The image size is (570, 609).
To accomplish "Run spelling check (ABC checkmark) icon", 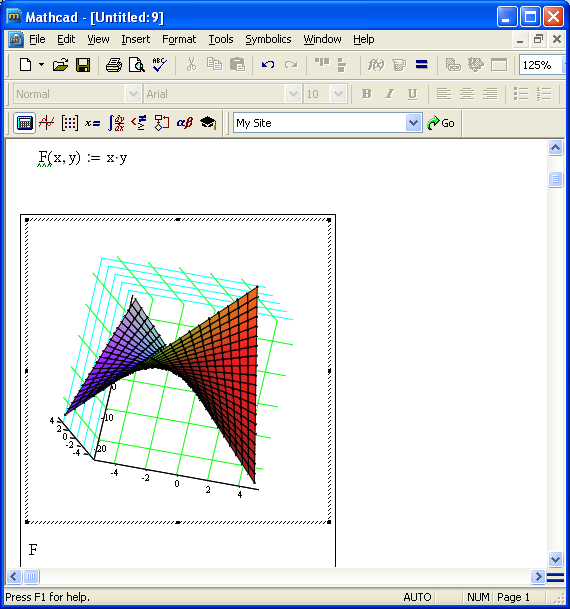I will tap(160, 64).
